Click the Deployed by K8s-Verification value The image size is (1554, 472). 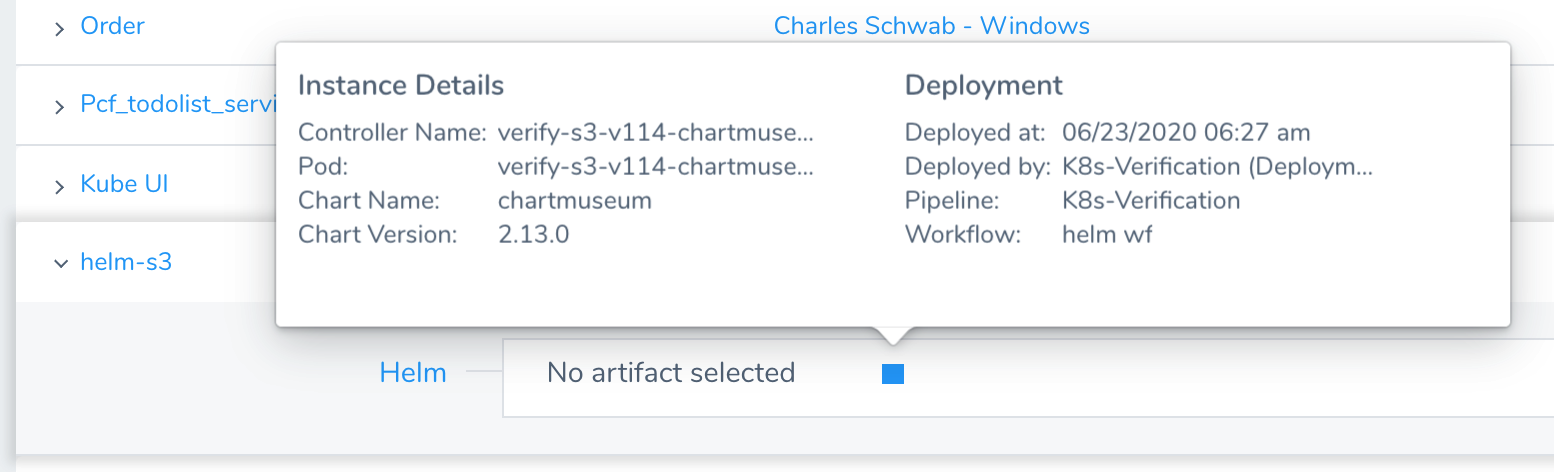1217,166
